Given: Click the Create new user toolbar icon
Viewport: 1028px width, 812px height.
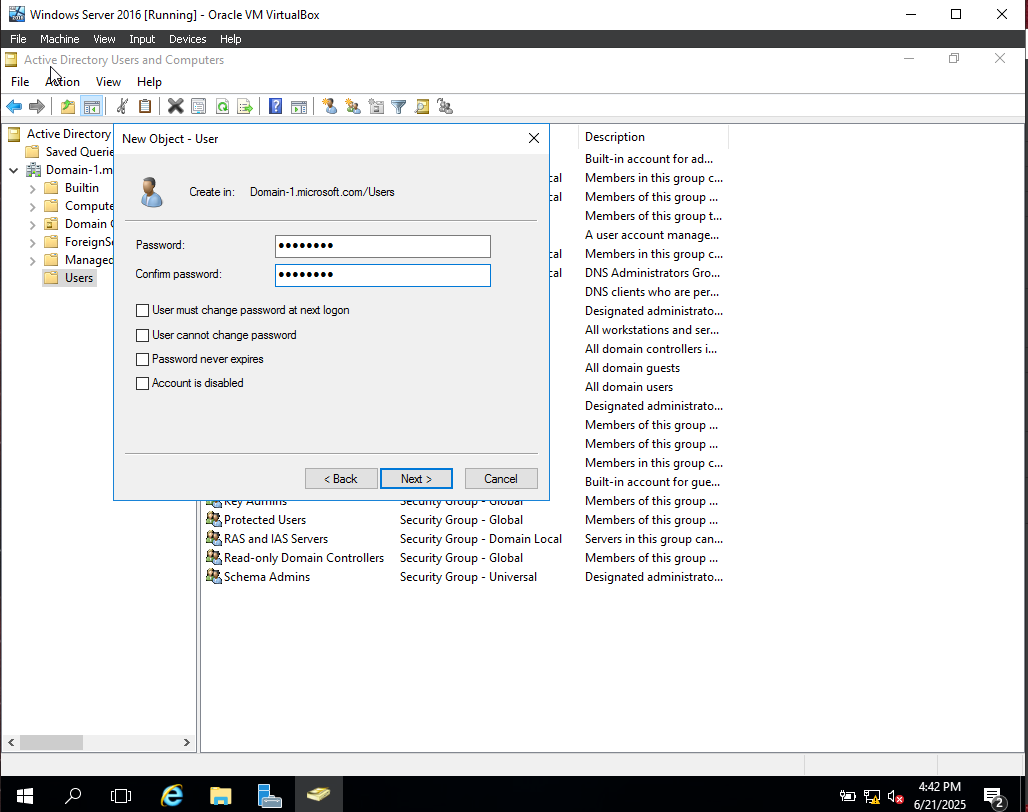Looking at the screenshot, I should (330, 106).
